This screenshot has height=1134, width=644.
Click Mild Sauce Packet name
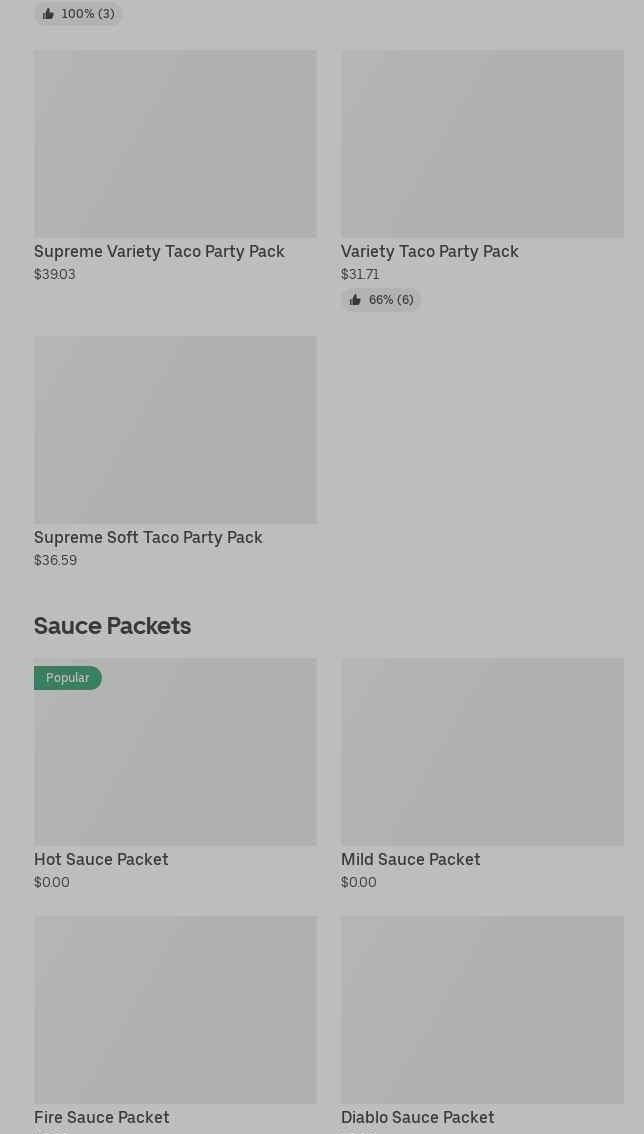pyautogui.click(x=410, y=859)
